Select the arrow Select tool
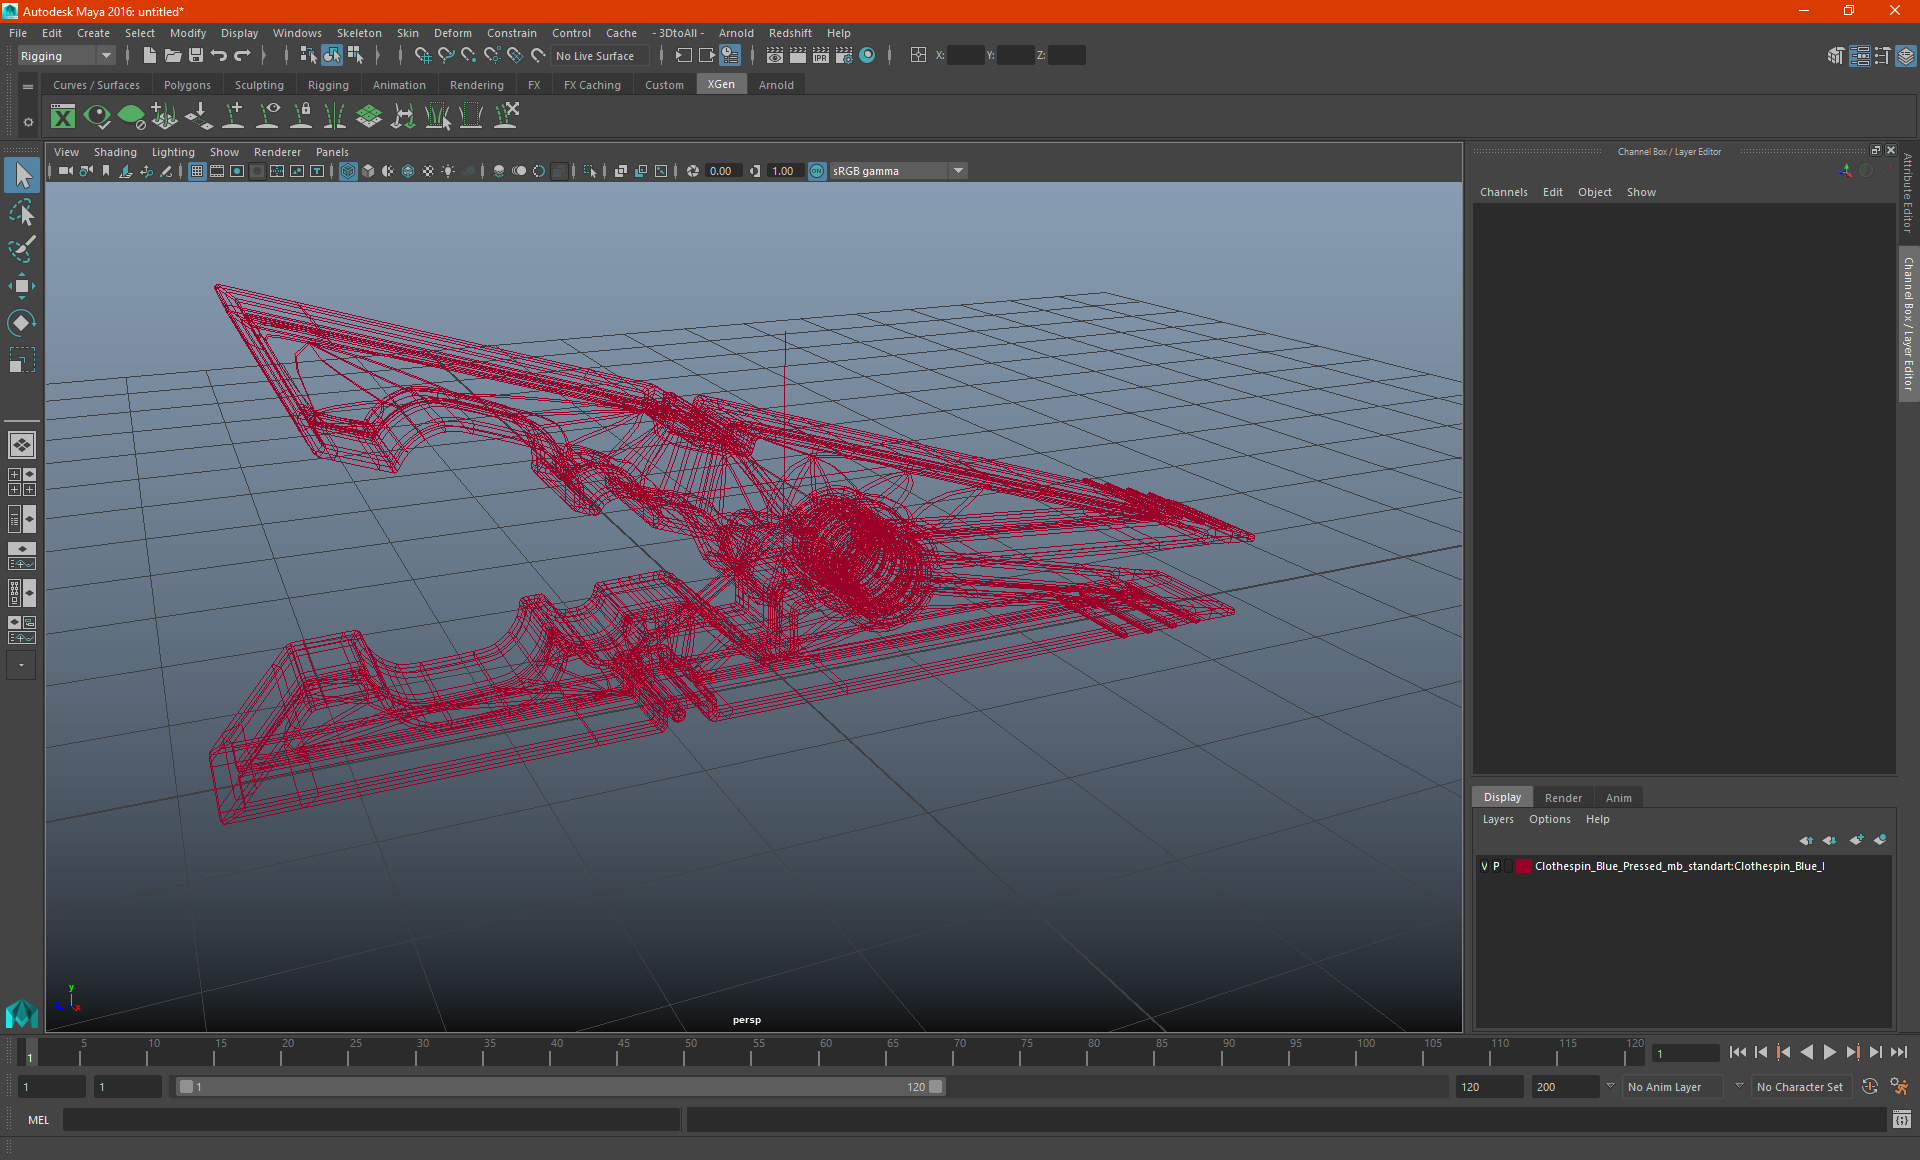Viewport: 1920px width, 1160px height. click(x=22, y=176)
